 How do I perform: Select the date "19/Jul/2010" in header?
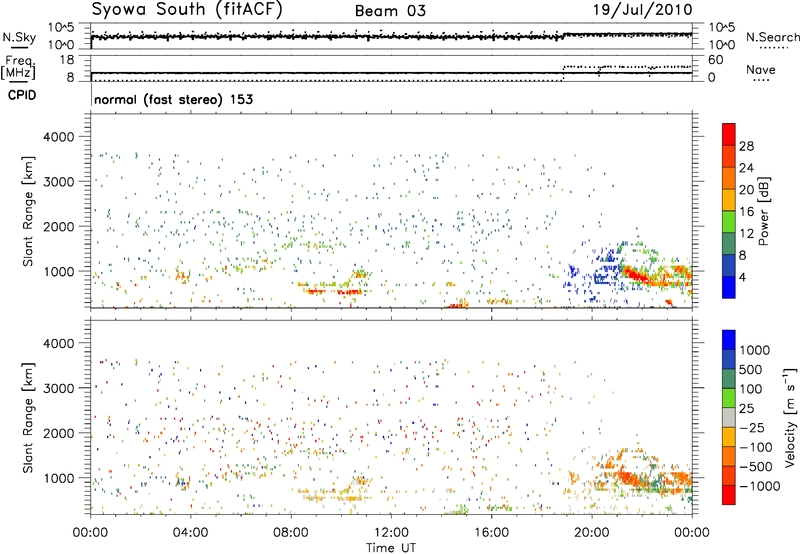point(642,10)
